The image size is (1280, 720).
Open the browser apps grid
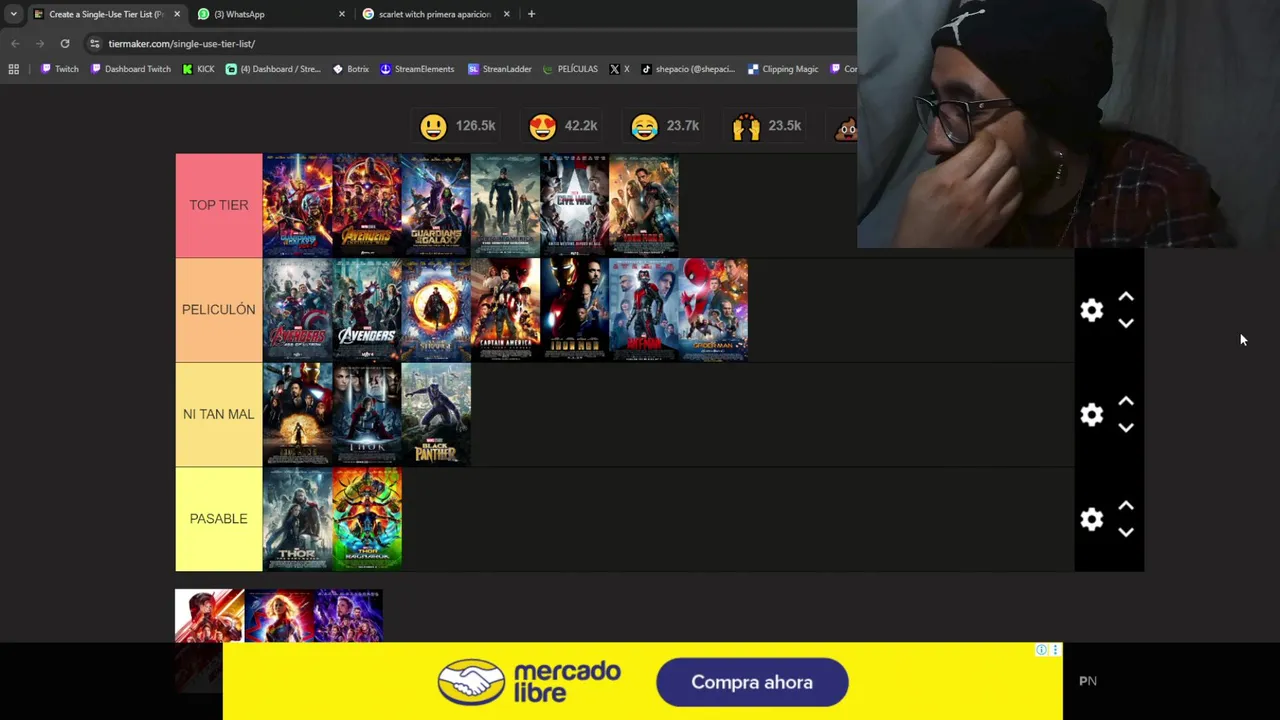13,69
